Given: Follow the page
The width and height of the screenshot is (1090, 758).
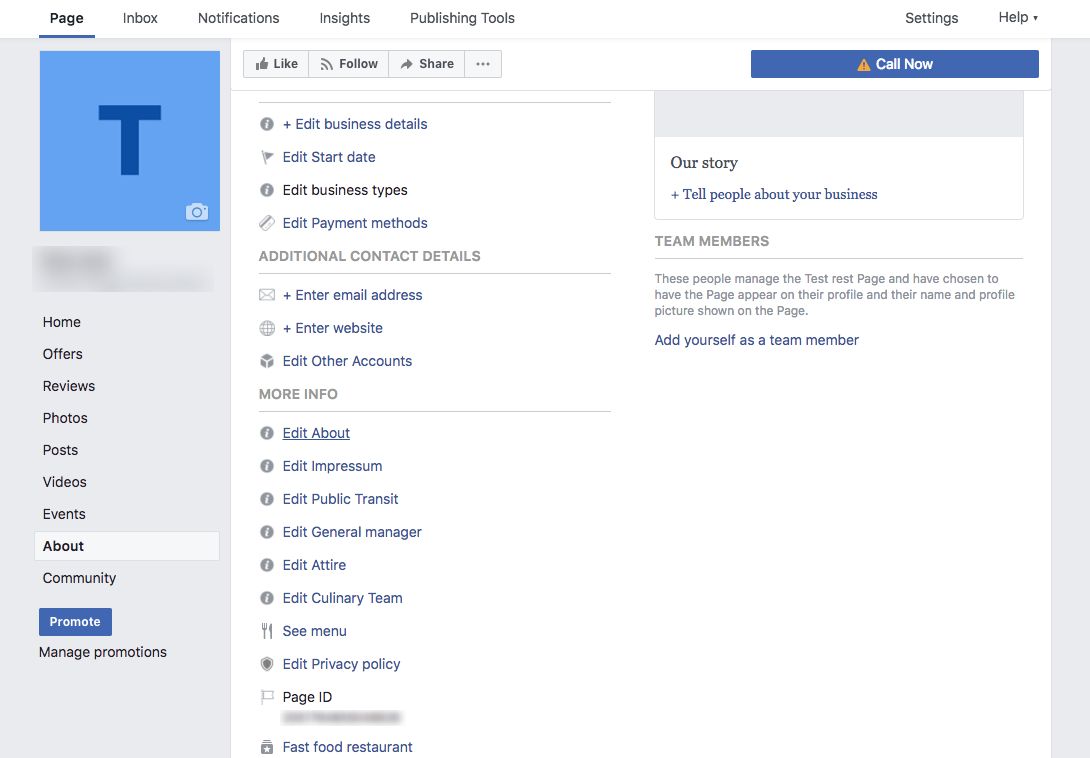Looking at the screenshot, I should [x=348, y=64].
